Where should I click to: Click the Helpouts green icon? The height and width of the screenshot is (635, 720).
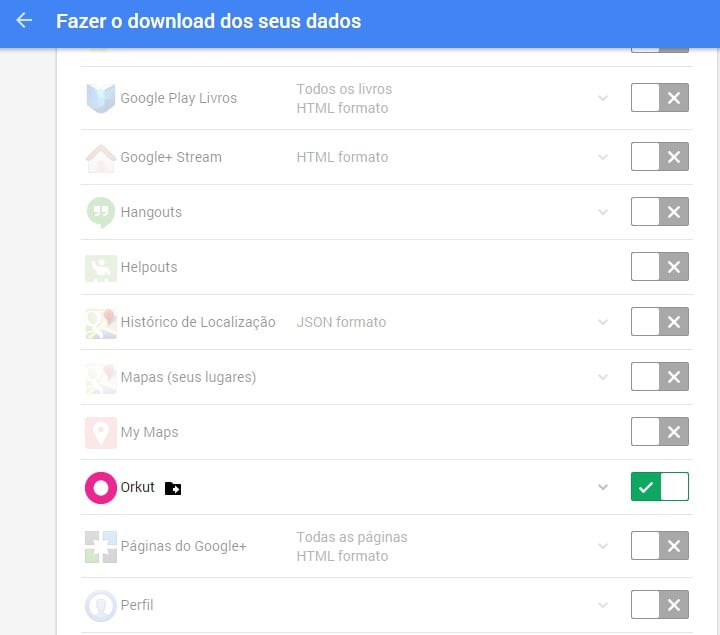point(101,268)
